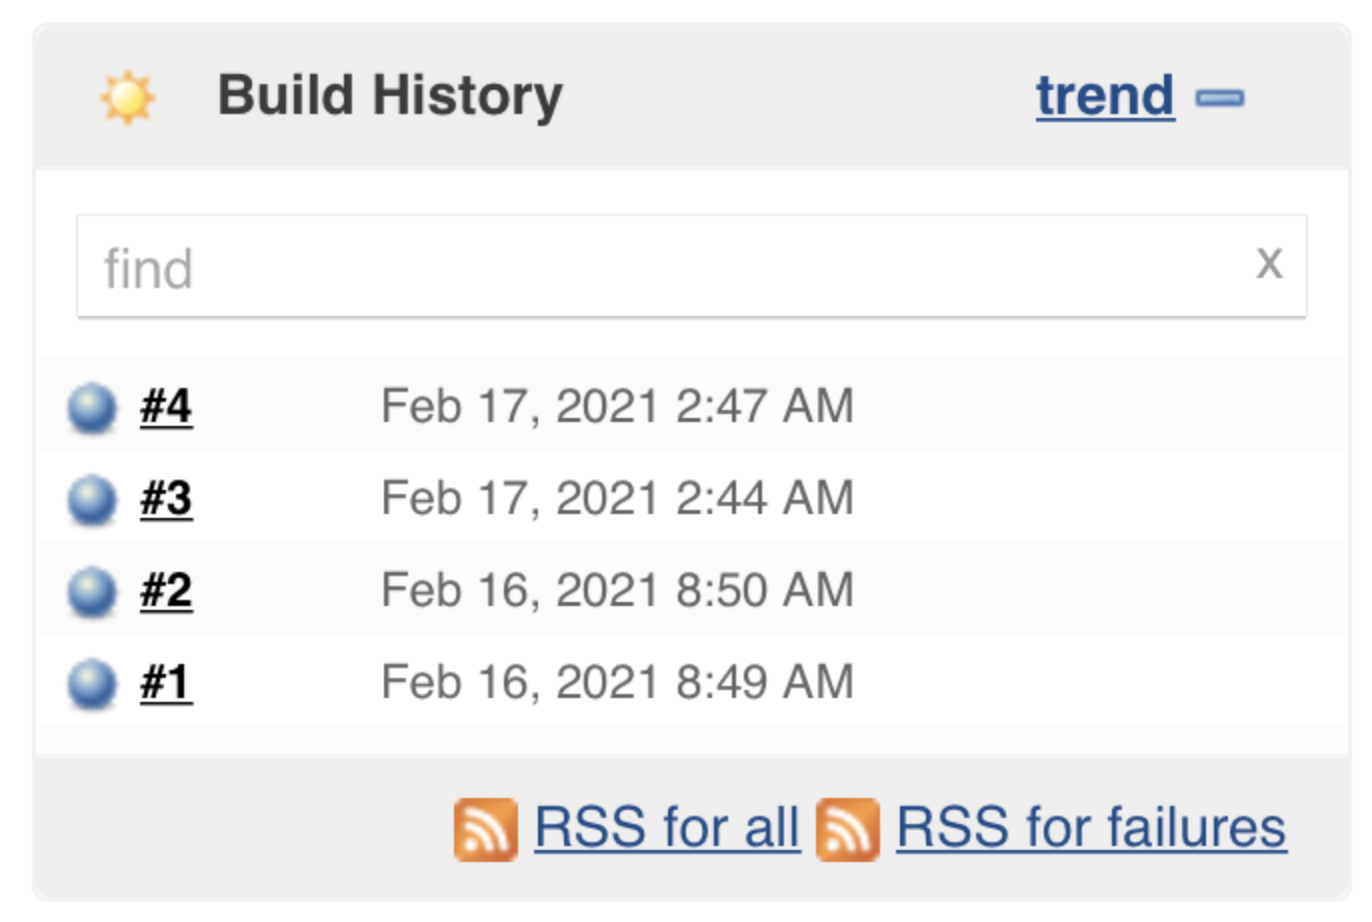
Task: Open build #4
Action: click(x=166, y=407)
